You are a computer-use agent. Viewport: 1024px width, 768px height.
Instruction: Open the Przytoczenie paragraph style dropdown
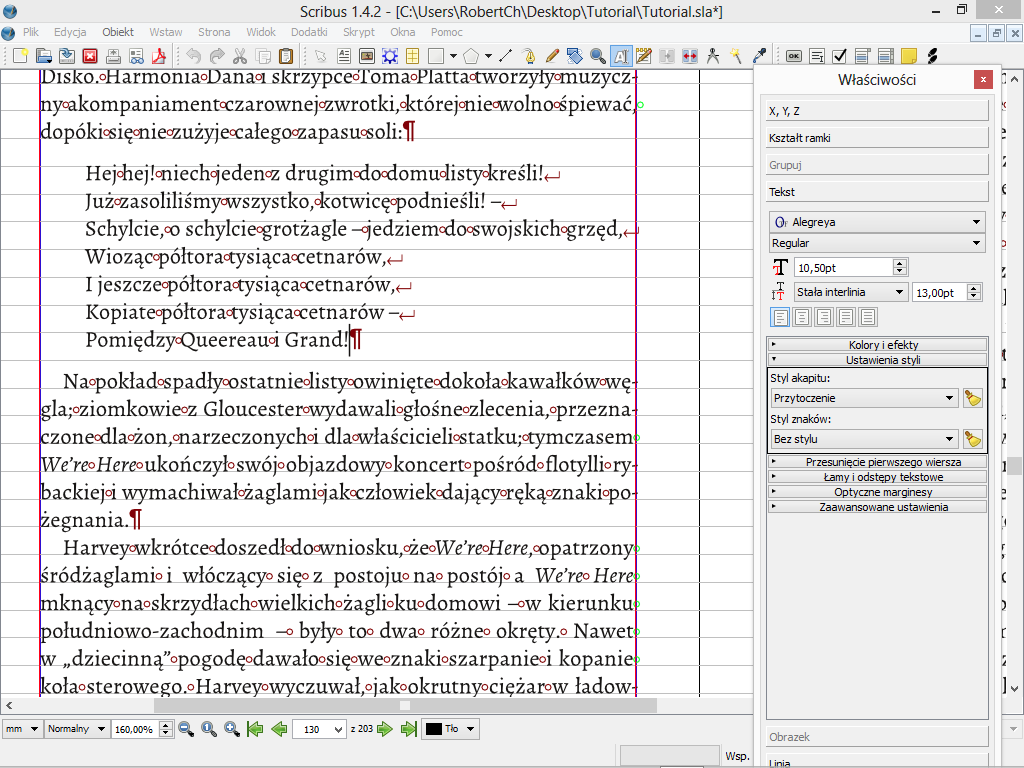(x=864, y=398)
